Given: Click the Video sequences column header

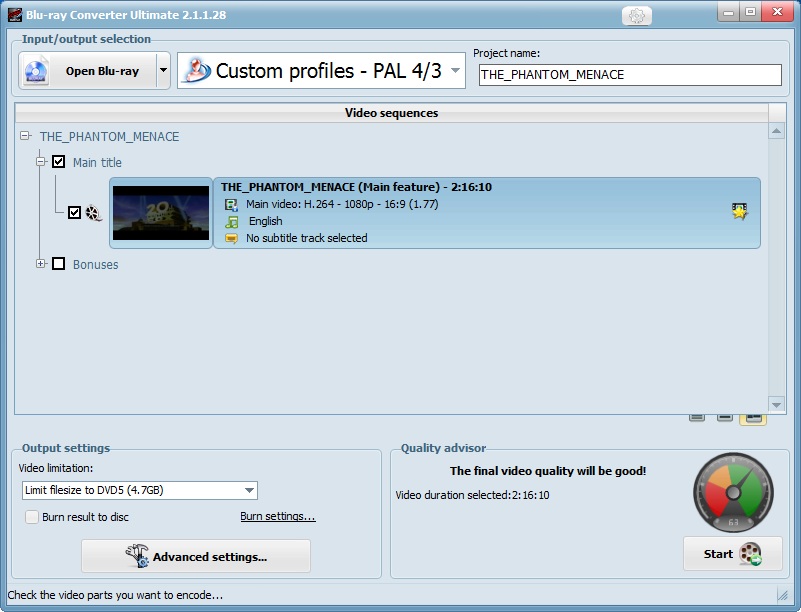Looking at the screenshot, I should pos(391,113).
